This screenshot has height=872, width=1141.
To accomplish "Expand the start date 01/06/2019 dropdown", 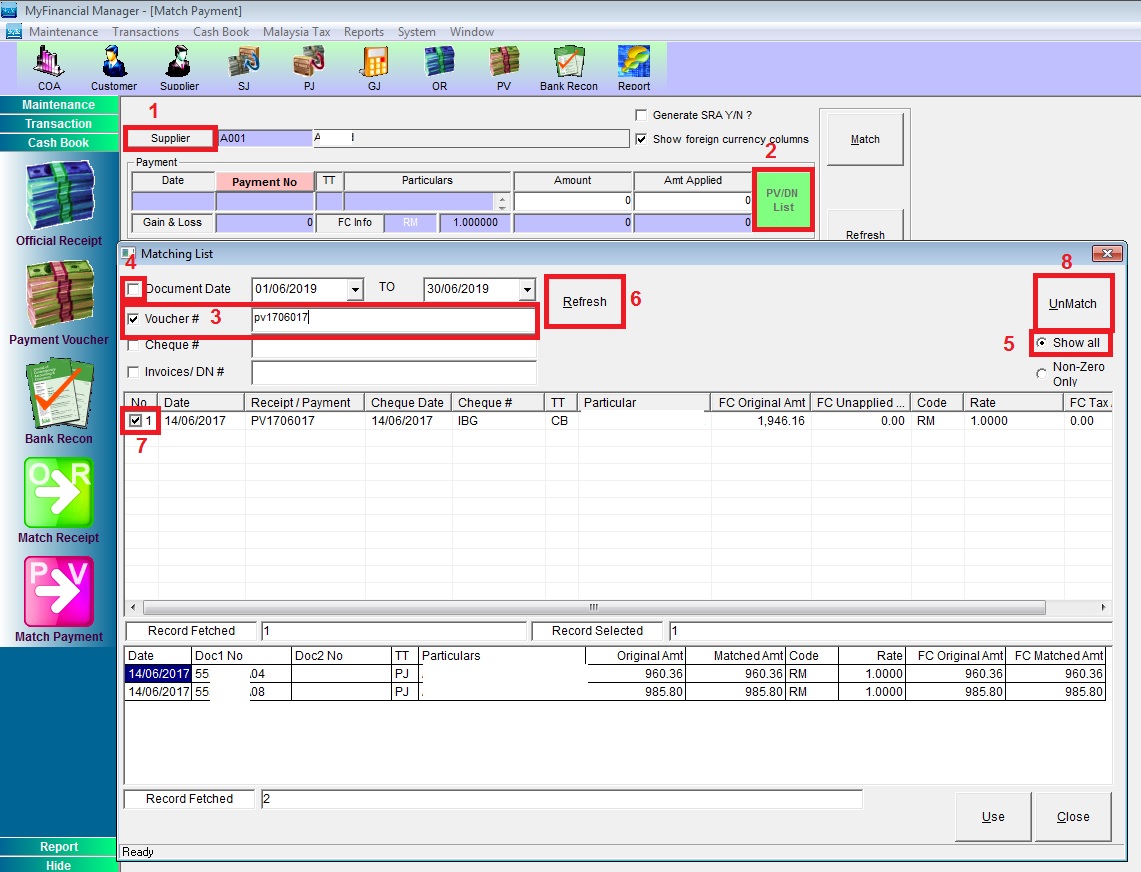I will pos(354,290).
